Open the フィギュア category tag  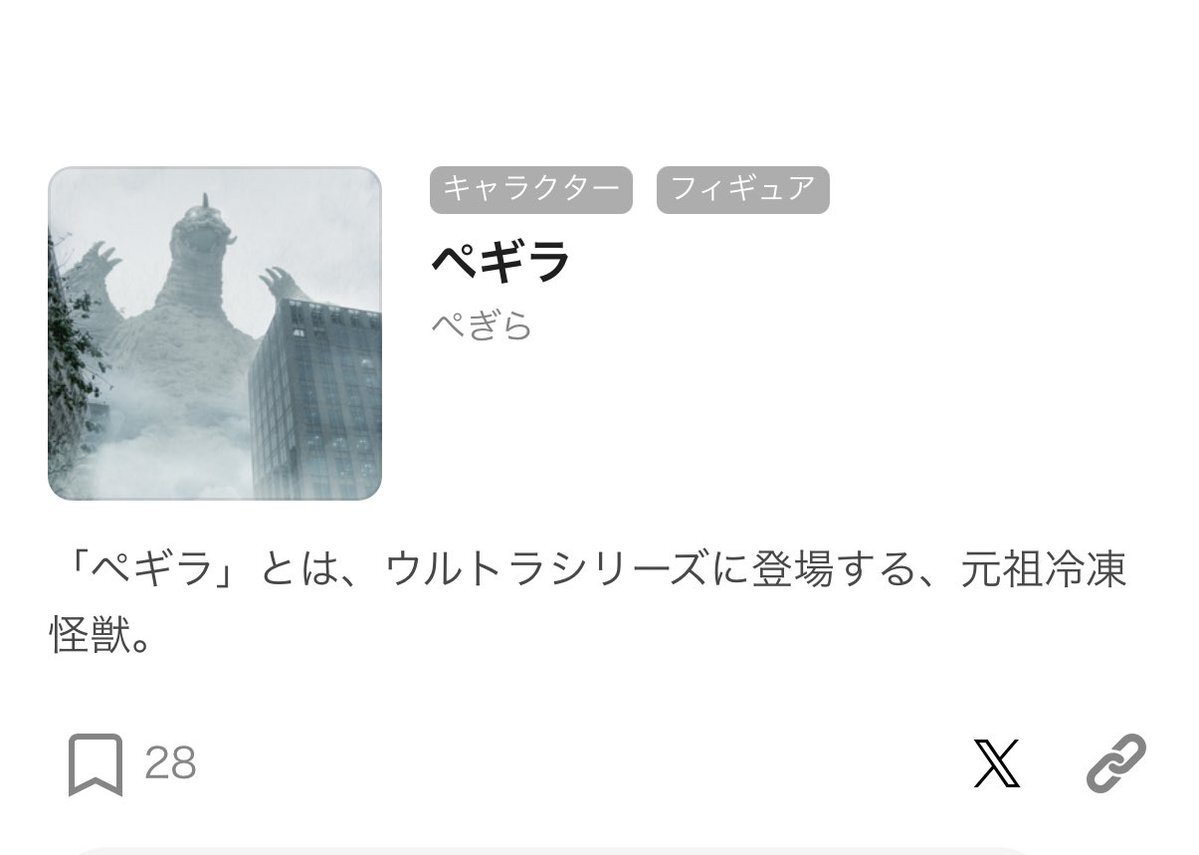[742, 190]
